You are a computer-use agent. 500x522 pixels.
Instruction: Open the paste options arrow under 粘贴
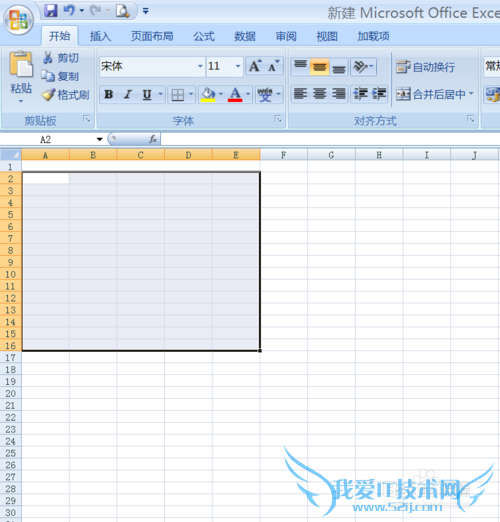(21, 101)
